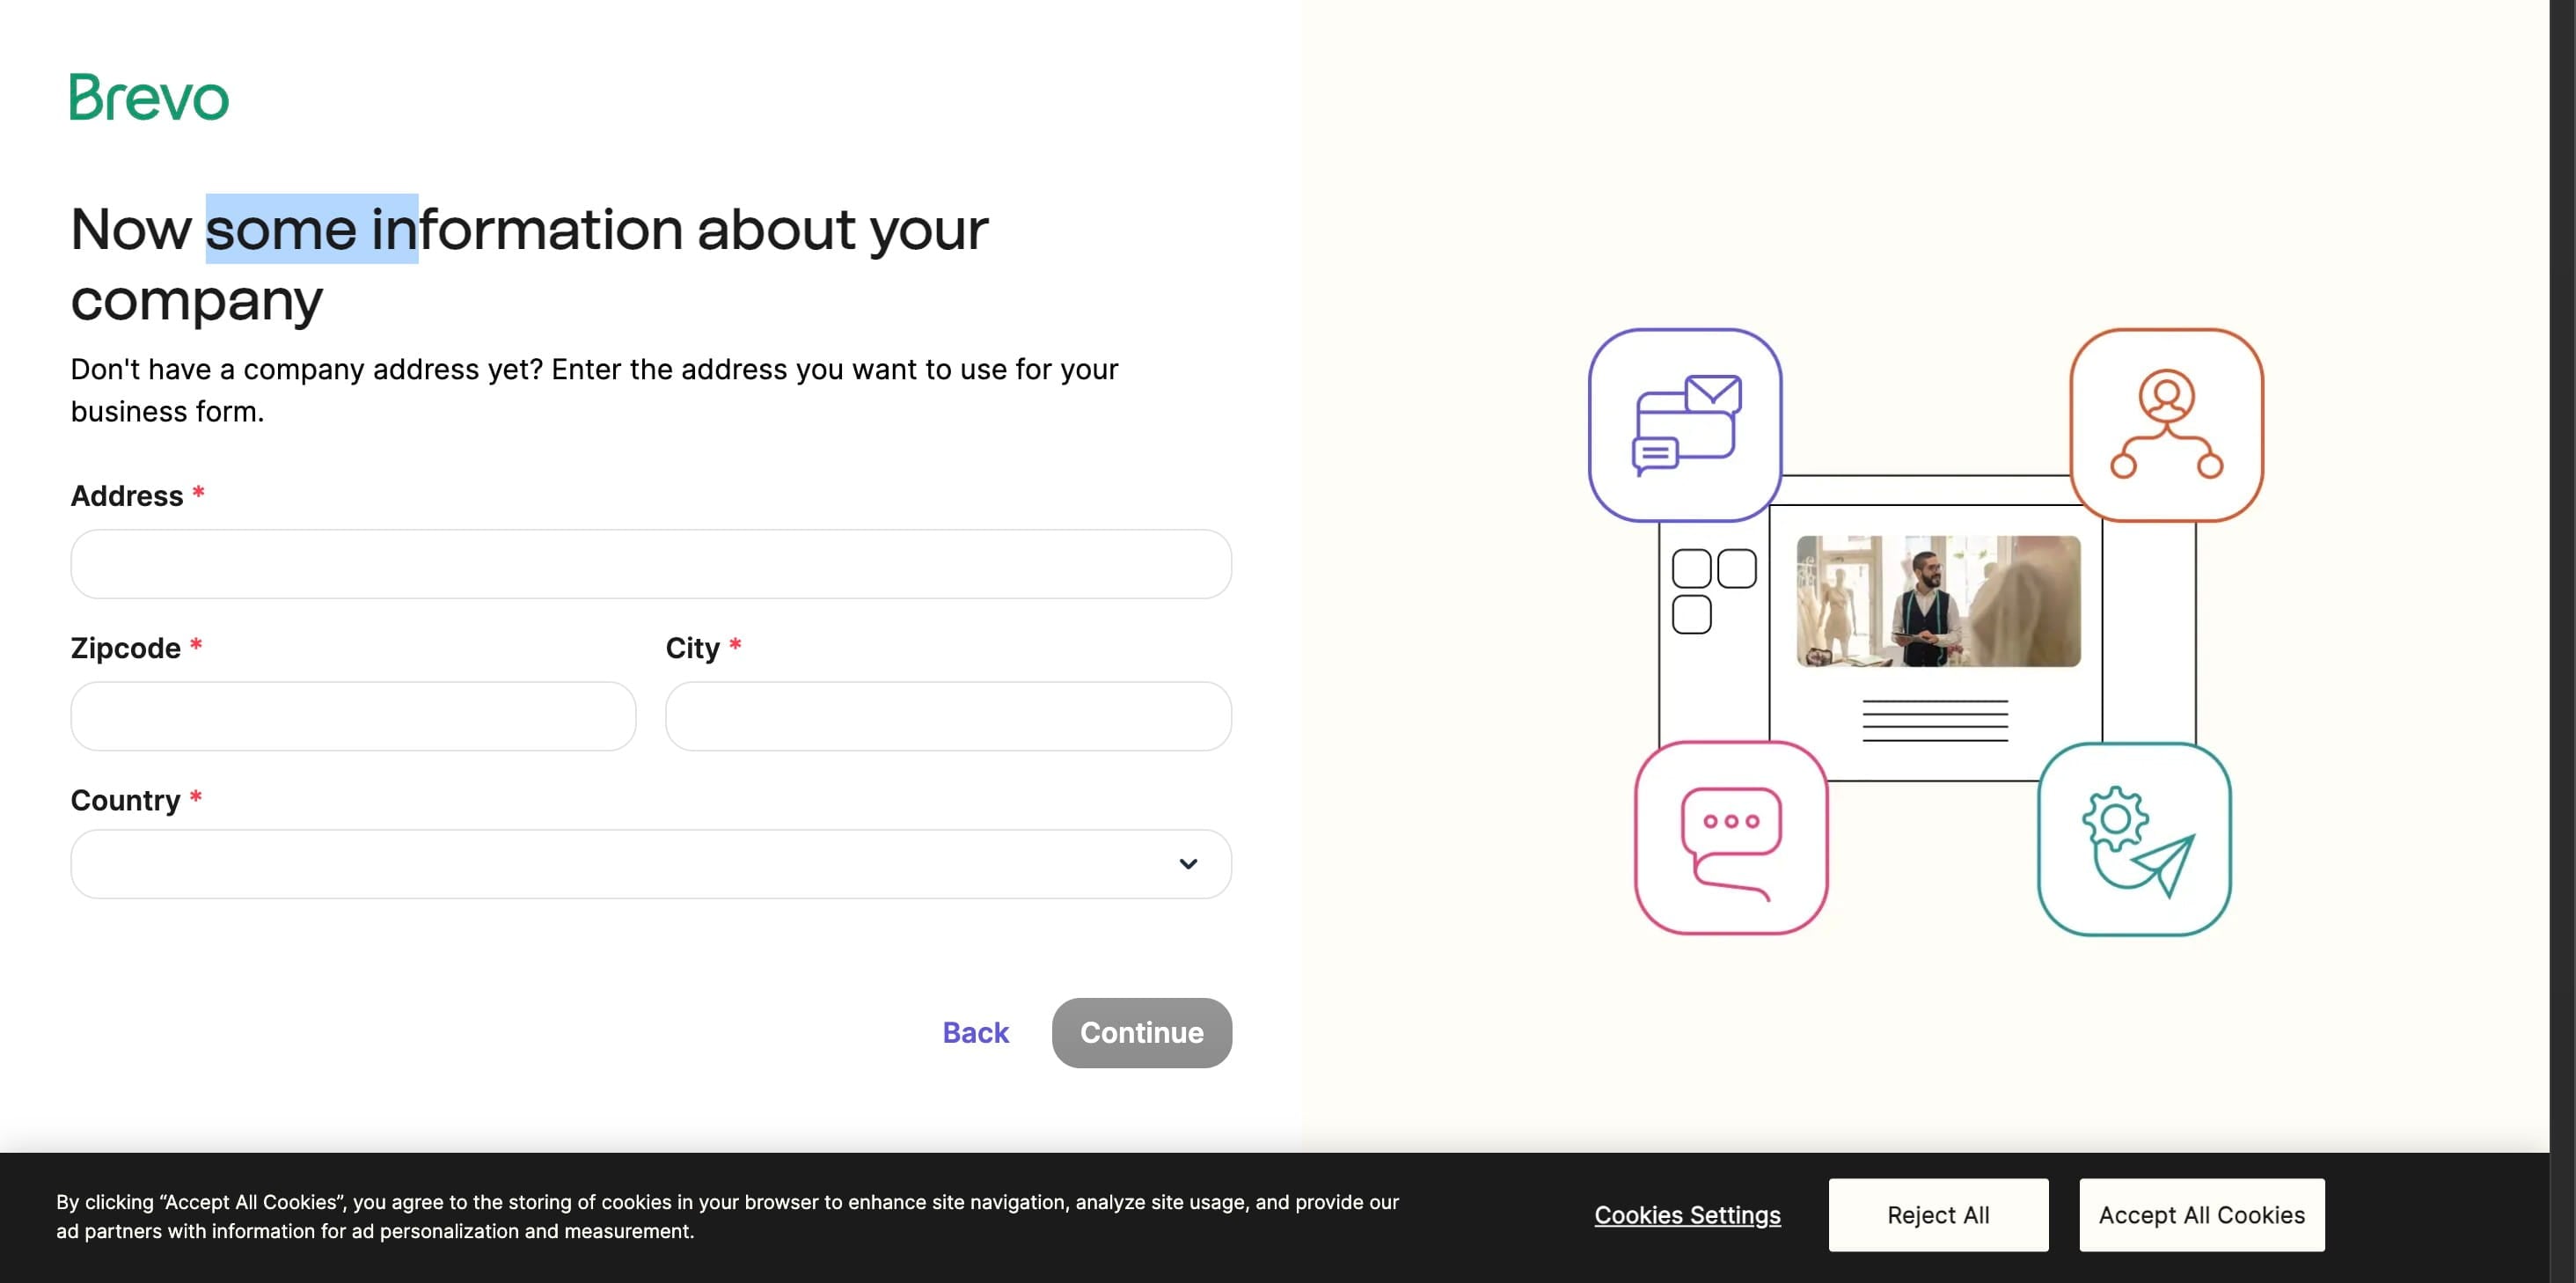The height and width of the screenshot is (1283, 2576).
Task: Click the teal gear with paper plane icon
Action: click(x=2136, y=840)
